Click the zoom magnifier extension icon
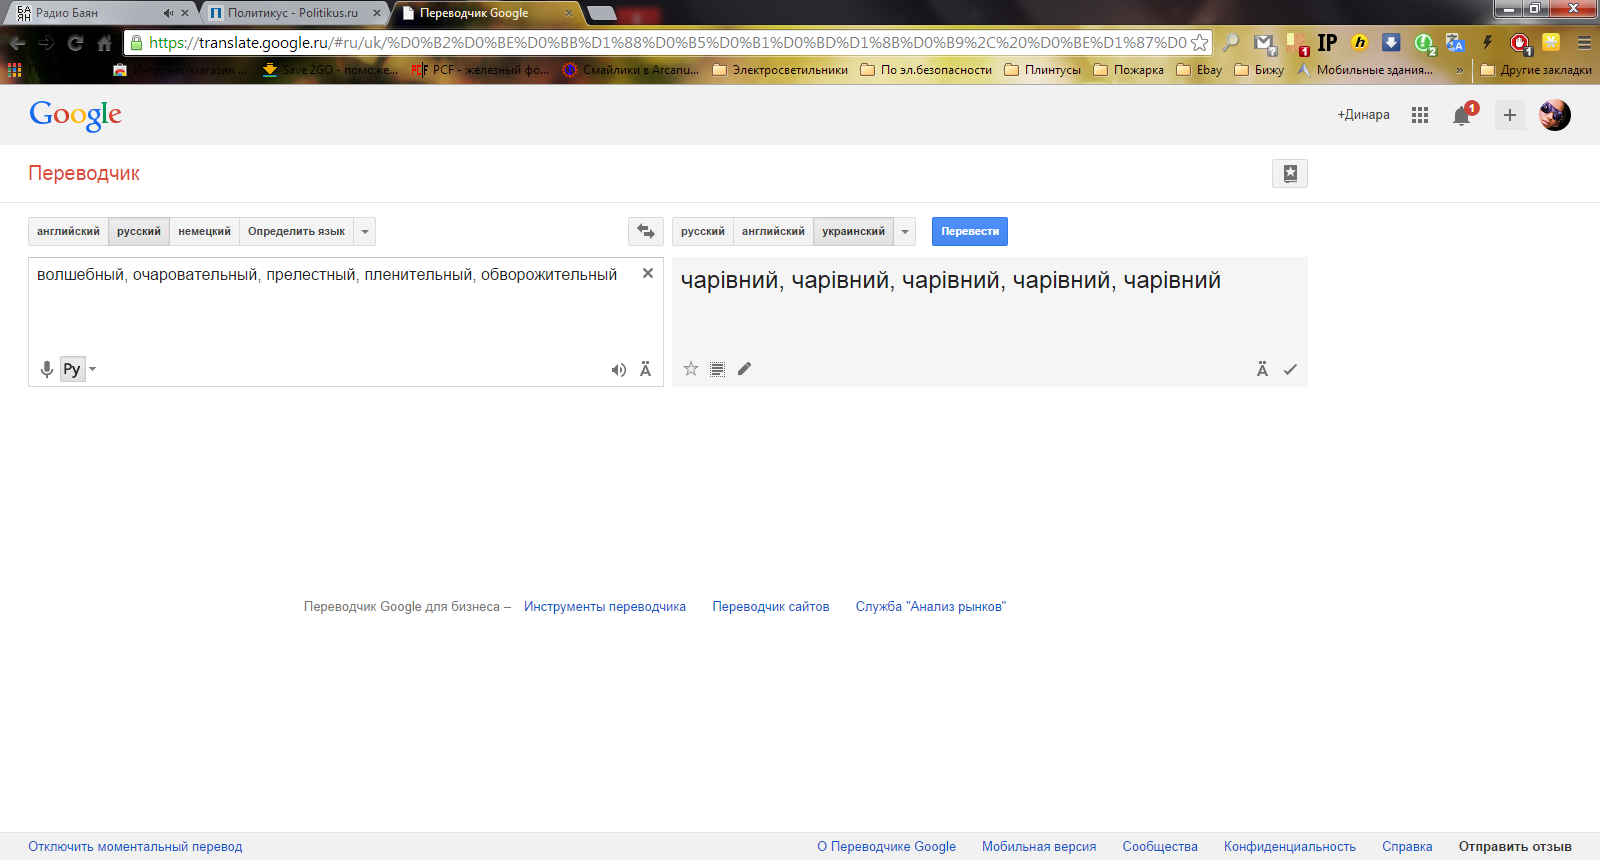Viewport: 1600px width, 860px height. (1231, 42)
